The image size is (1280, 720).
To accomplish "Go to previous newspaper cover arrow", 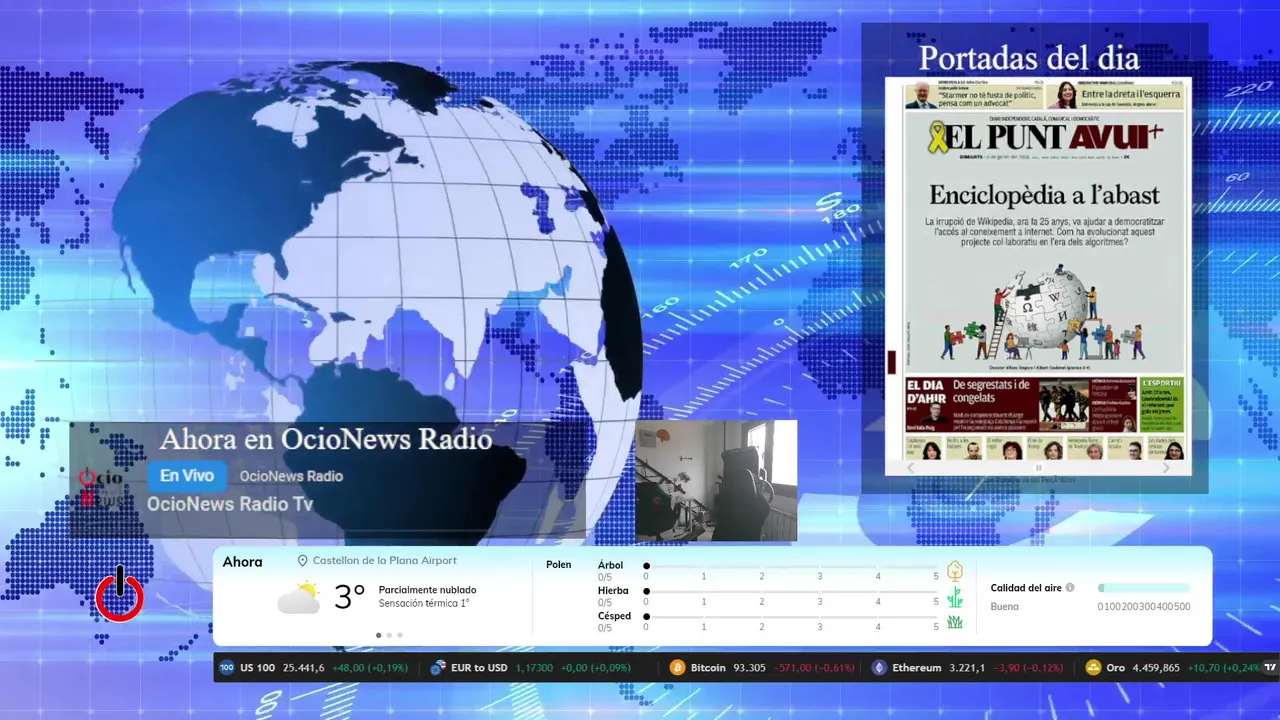I will tap(910, 467).
